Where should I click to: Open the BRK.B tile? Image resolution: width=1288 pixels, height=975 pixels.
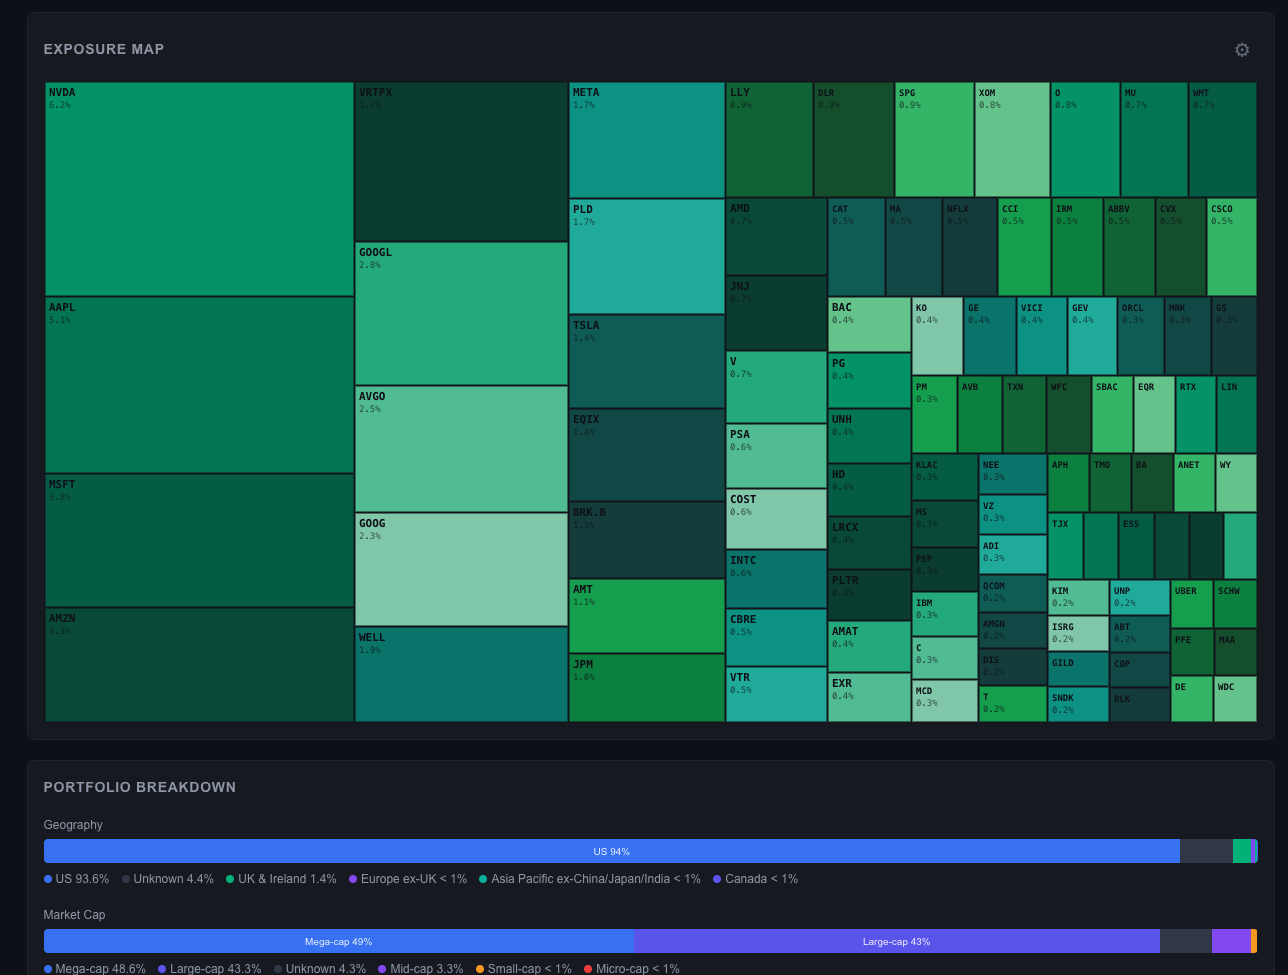pyautogui.click(x=647, y=540)
